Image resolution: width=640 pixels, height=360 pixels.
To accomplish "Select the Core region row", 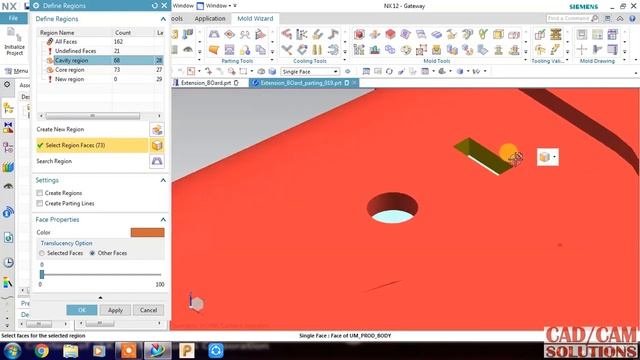I will (x=101, y=70).
